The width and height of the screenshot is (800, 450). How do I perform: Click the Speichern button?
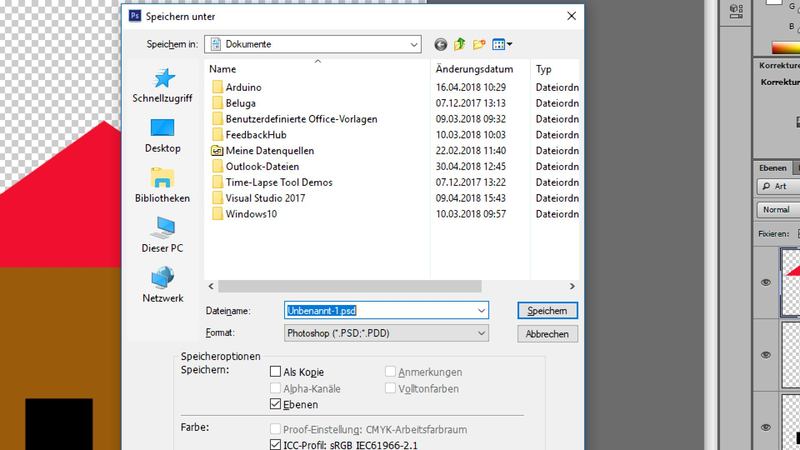547,311
